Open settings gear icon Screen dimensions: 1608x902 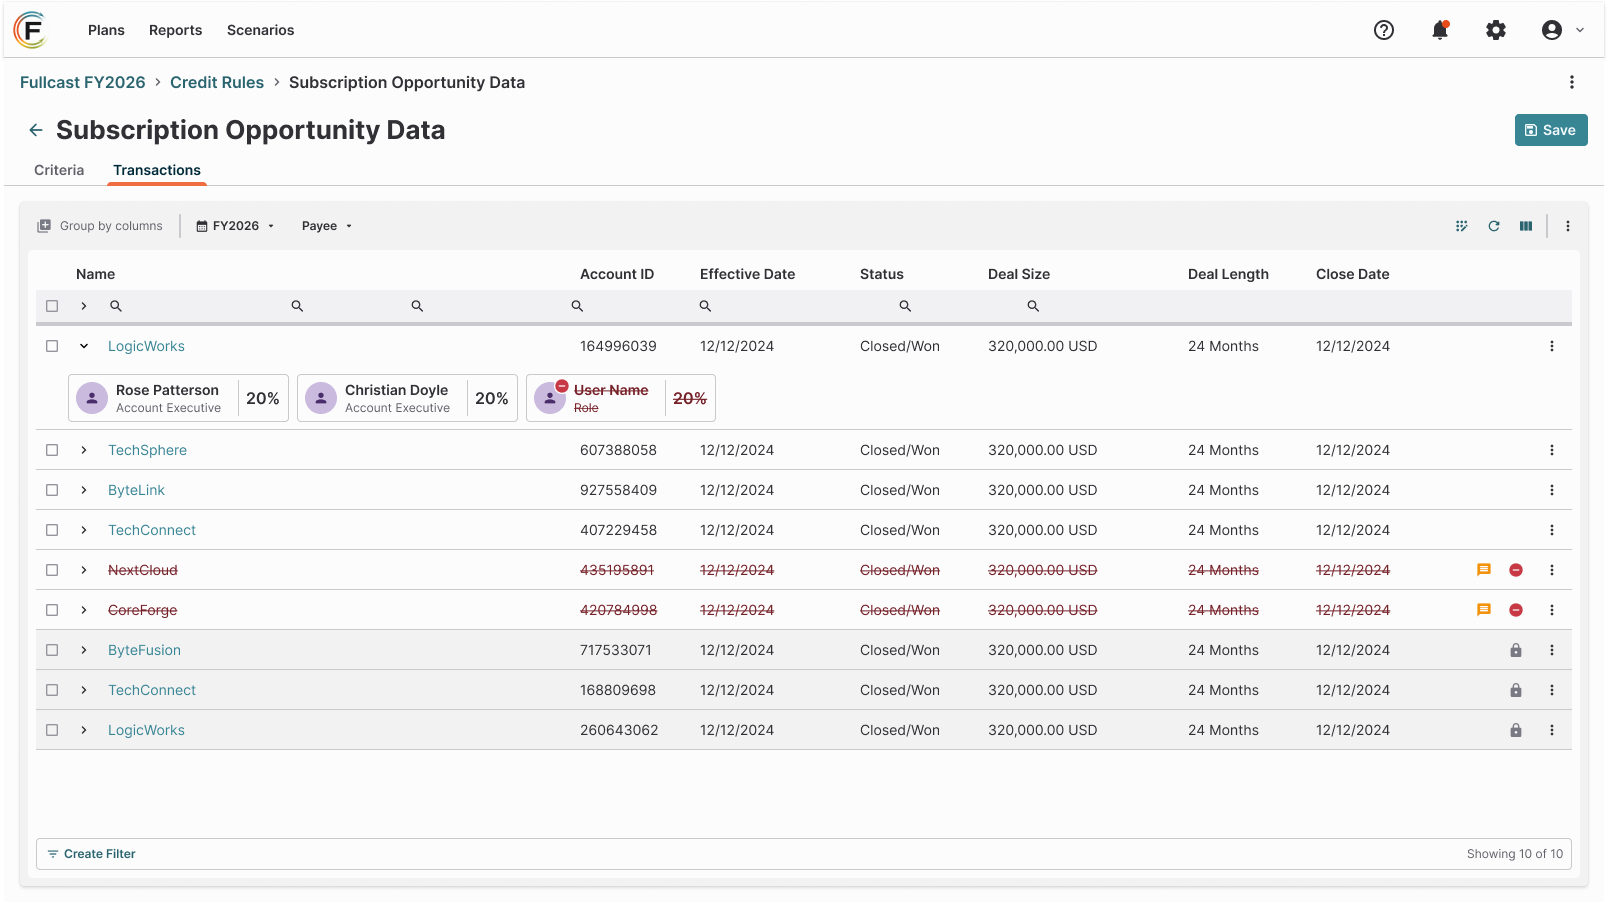click(1496, 30)
